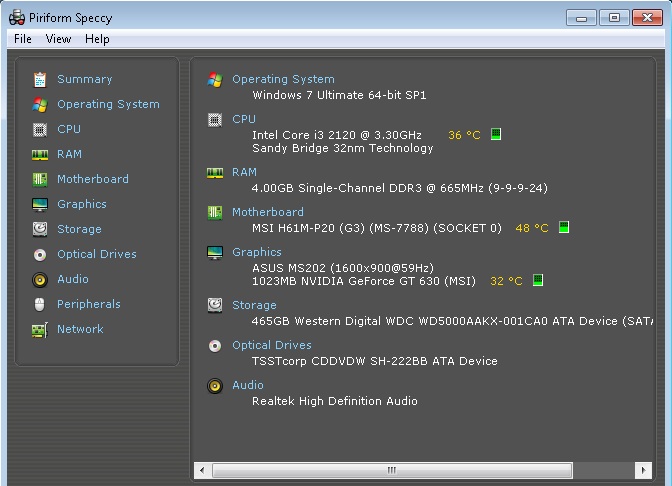Open the Optical Drives heading link in summary
The height and width of the screenshot is (486, 672).
tap(272, 345)
